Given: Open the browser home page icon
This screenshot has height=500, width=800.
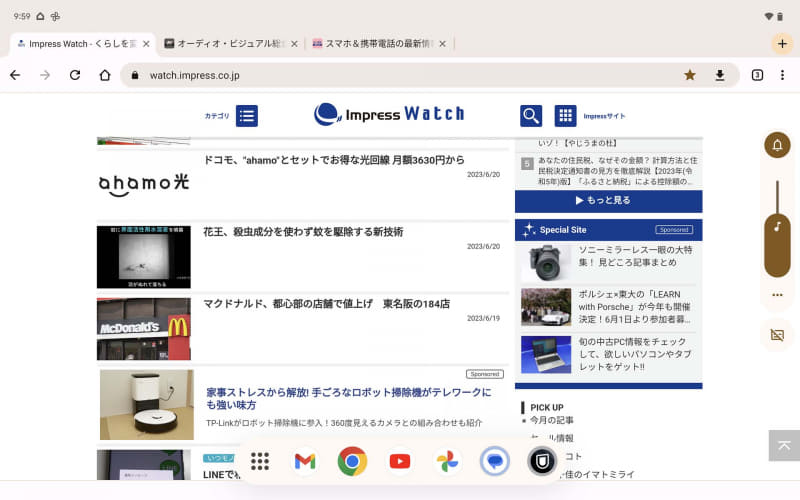Looking at the screenshot, I should [105, 75].
